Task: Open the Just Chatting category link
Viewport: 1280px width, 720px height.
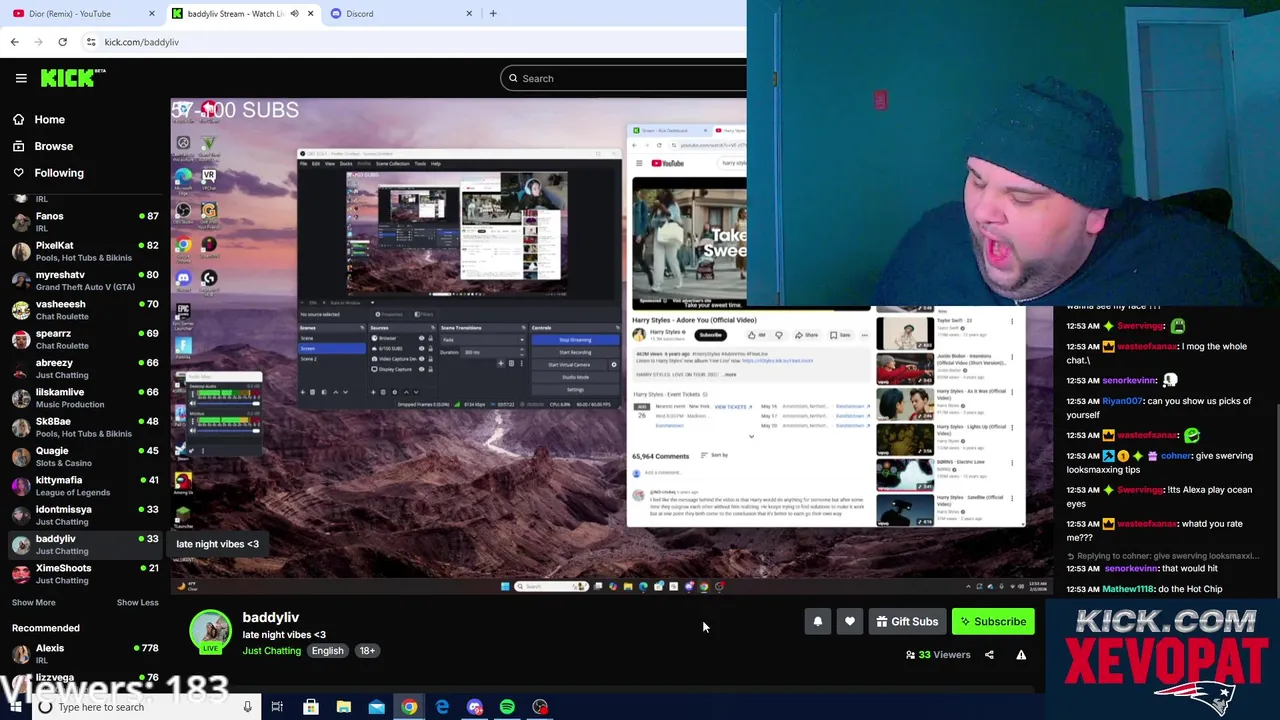Action: tap(271, 651)
